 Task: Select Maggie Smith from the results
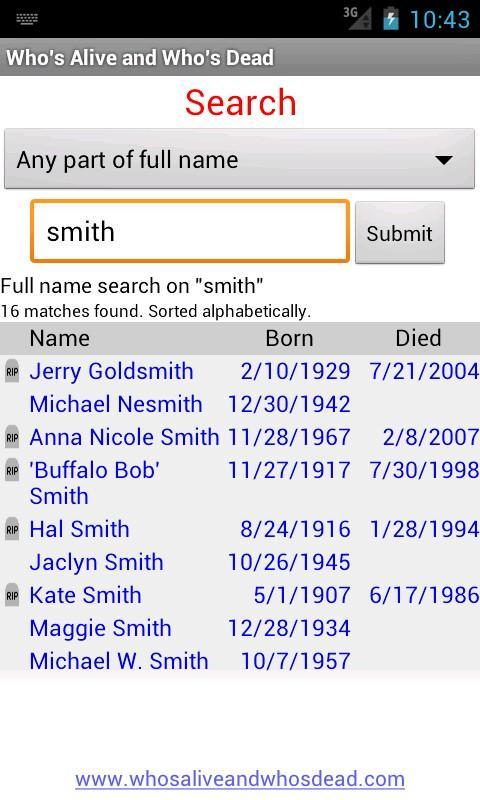pyautogui.click(x=100, y=628)
